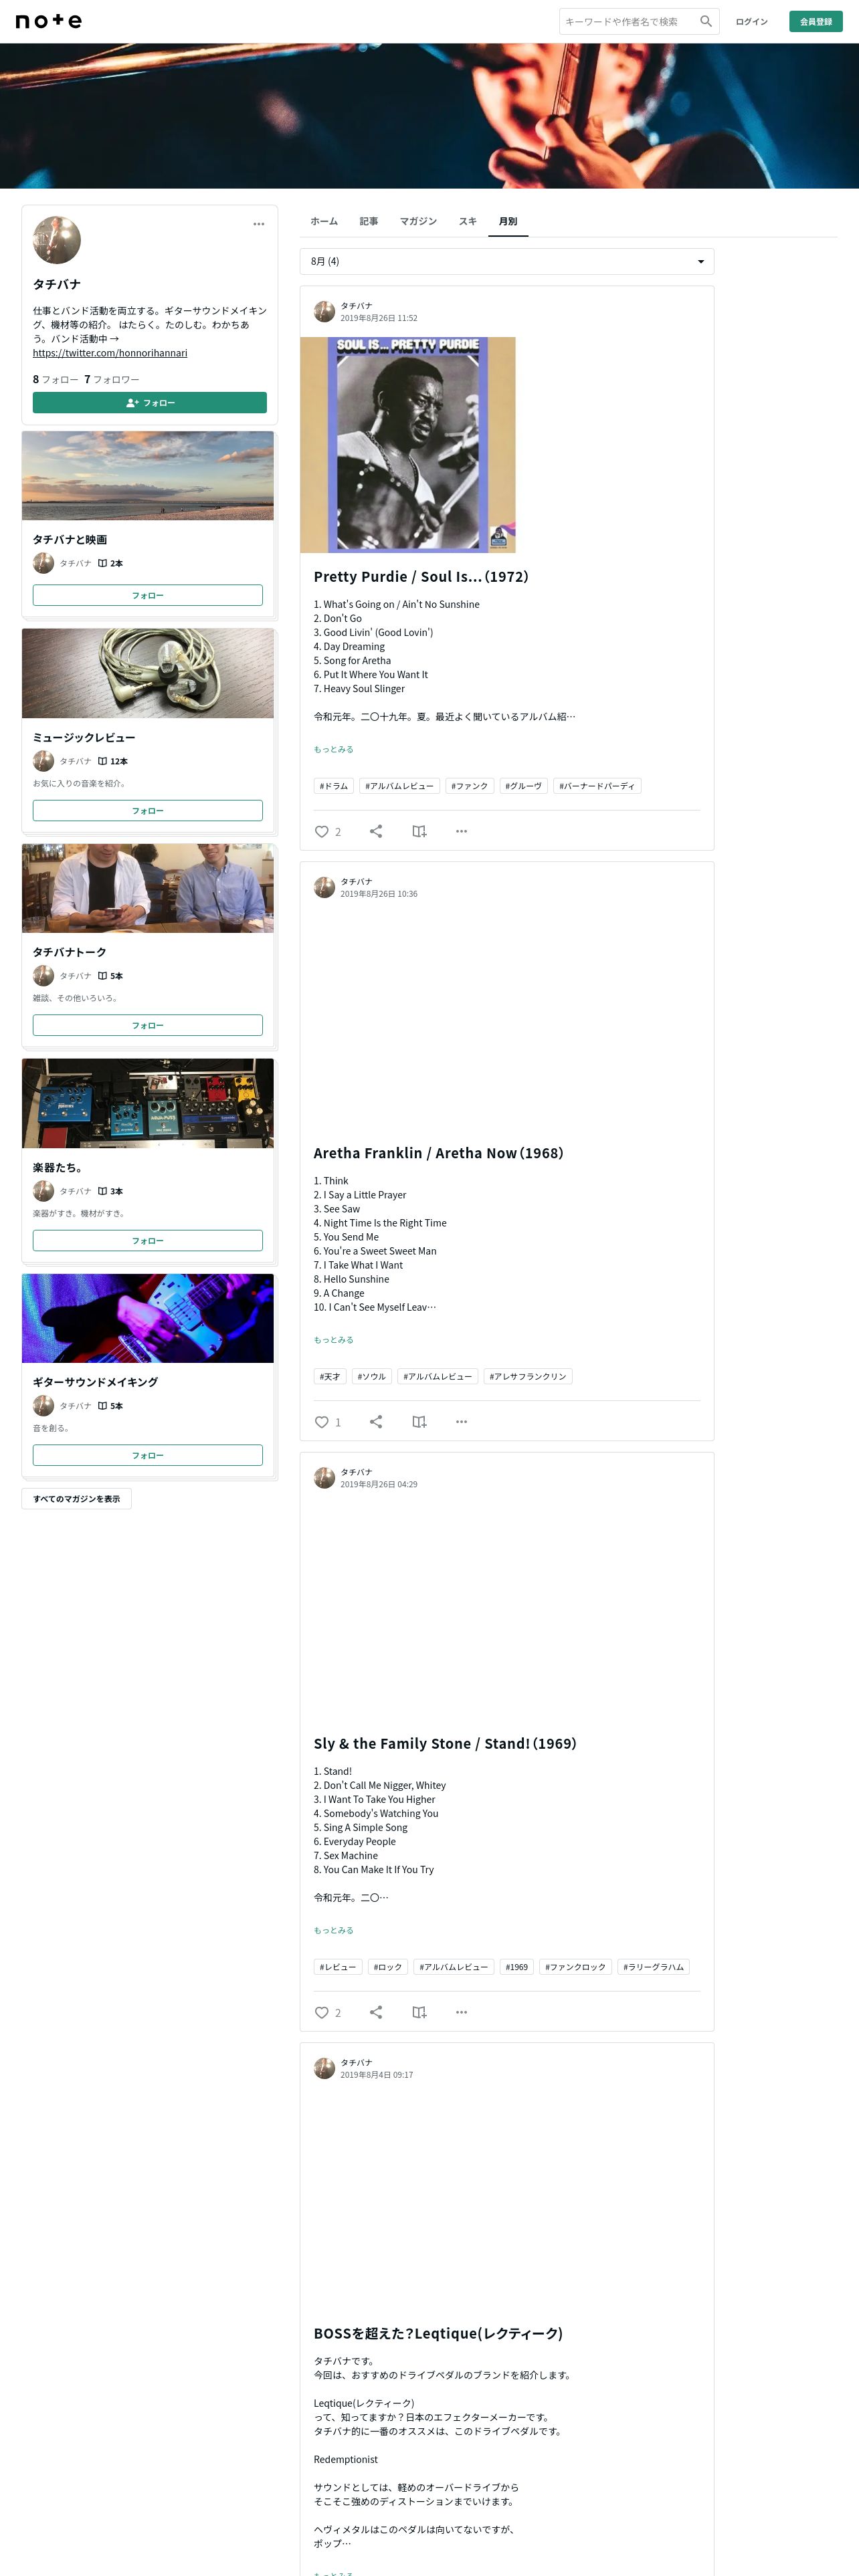Image resolution: width=859 pixels, height=2576 pixels.
Task: Click author avatar on Aretha Franklin post
Action: (324, 887)
